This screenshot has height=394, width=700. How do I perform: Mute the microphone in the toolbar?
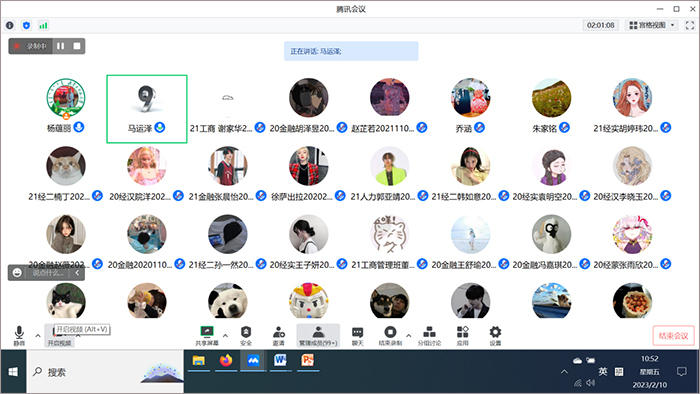click(19, 336)
